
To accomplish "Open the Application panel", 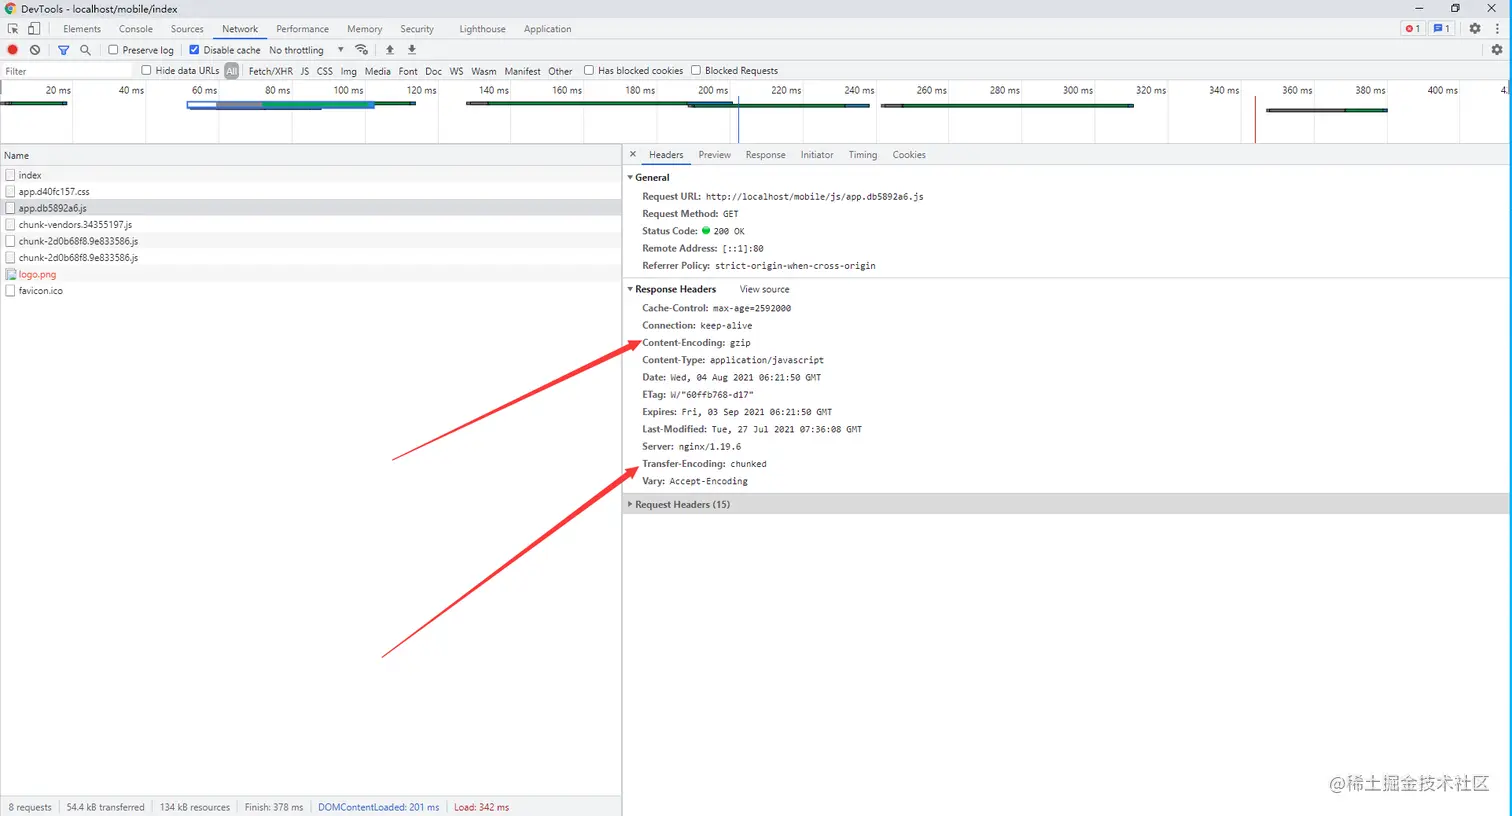I will point(548,29).
